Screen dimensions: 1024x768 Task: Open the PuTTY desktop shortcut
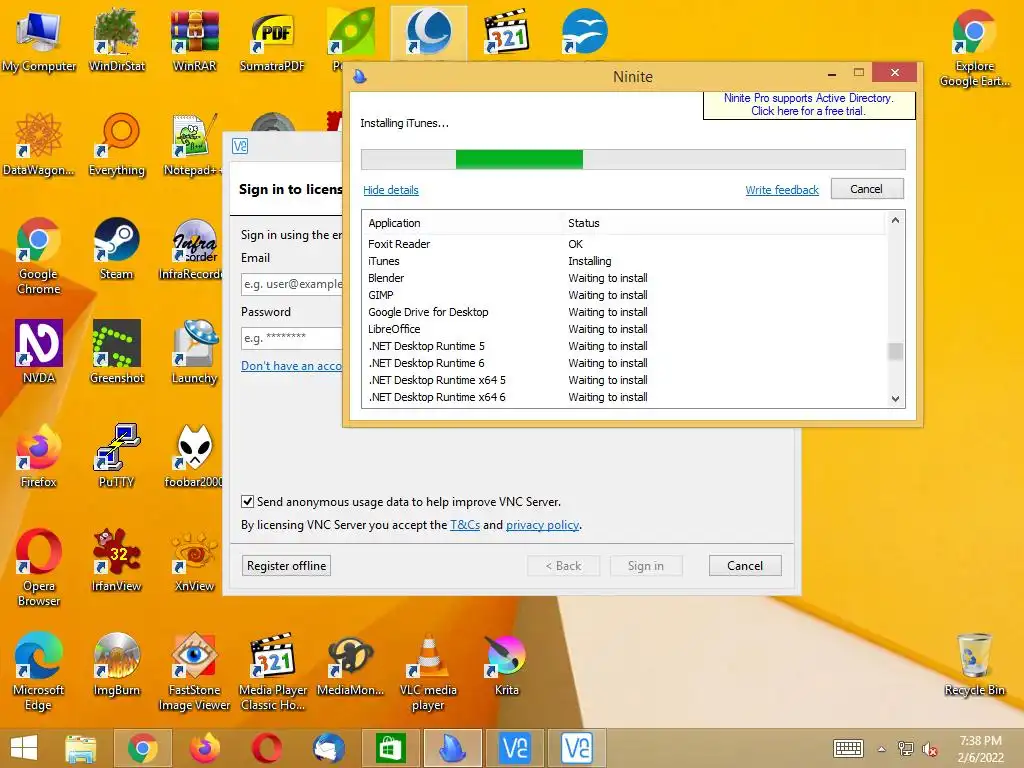116,456
